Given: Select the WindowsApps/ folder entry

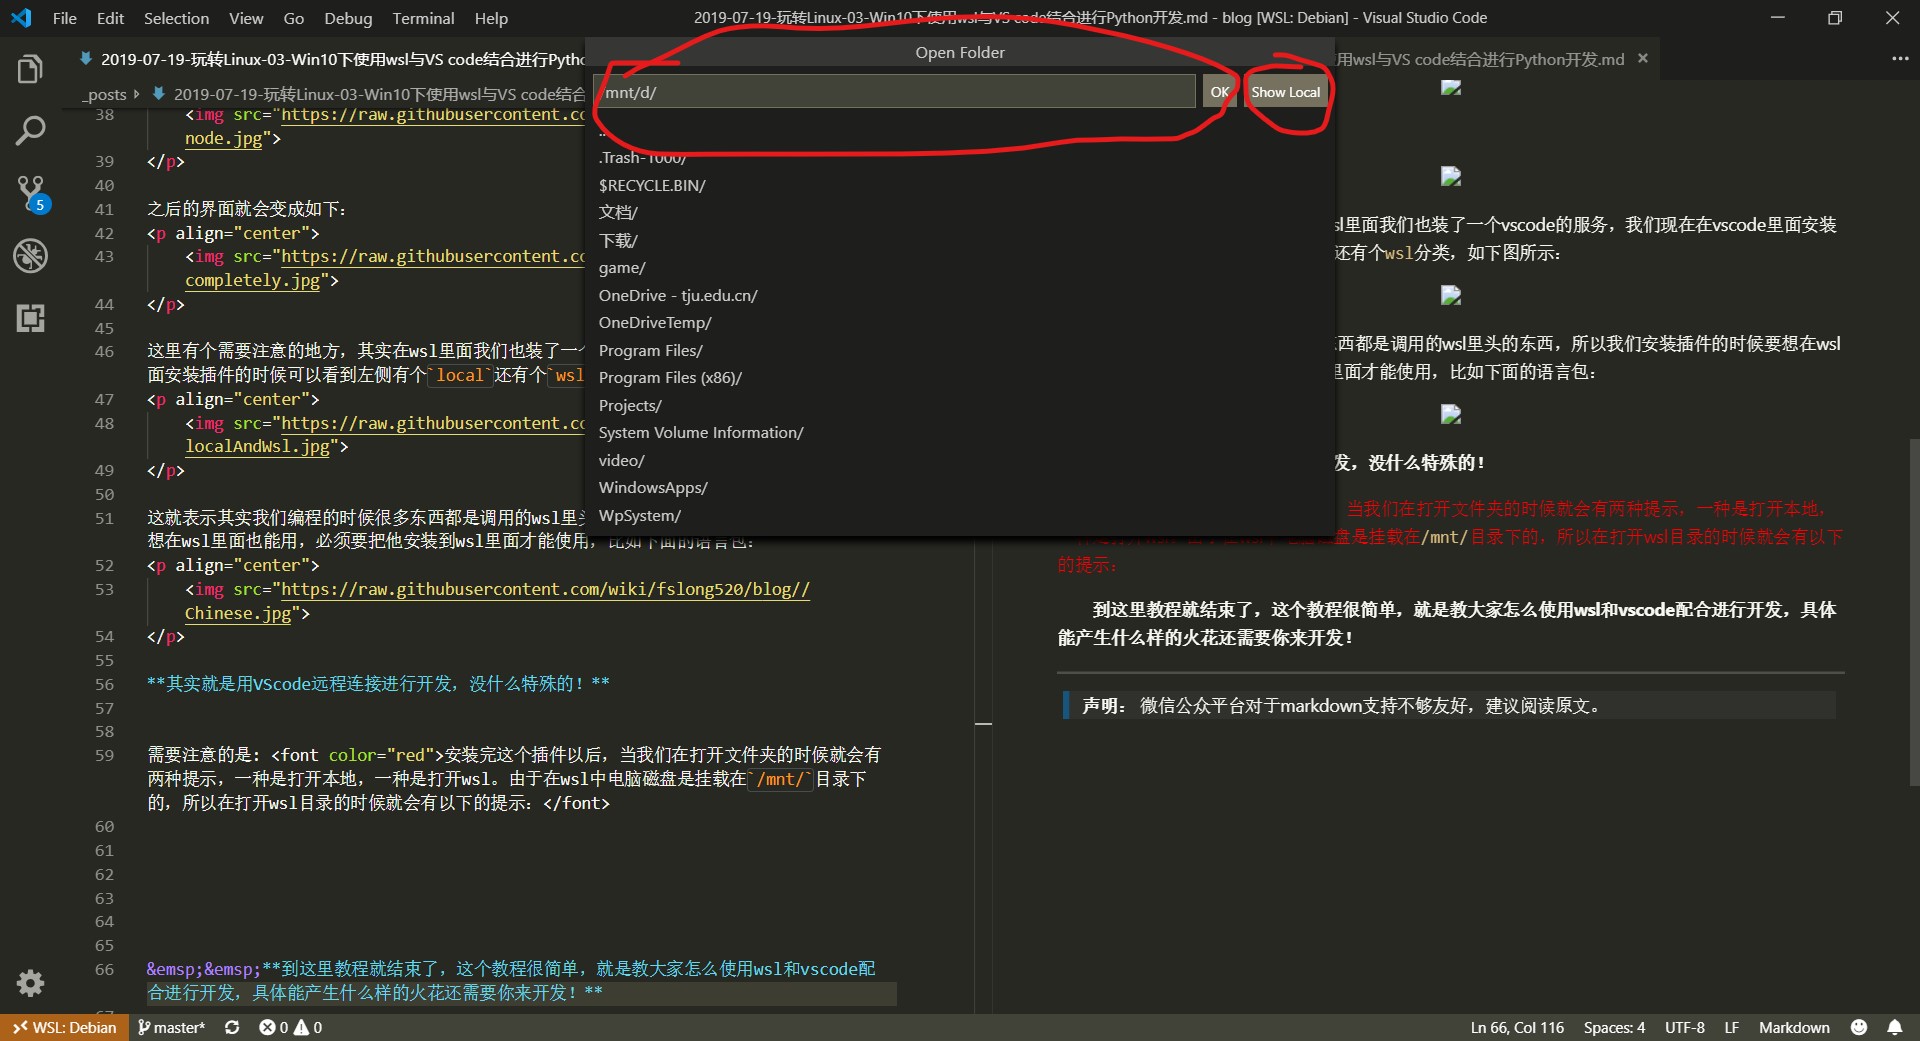Looking at the screenshot, I should pyautogui.click(x=960, y=487).
